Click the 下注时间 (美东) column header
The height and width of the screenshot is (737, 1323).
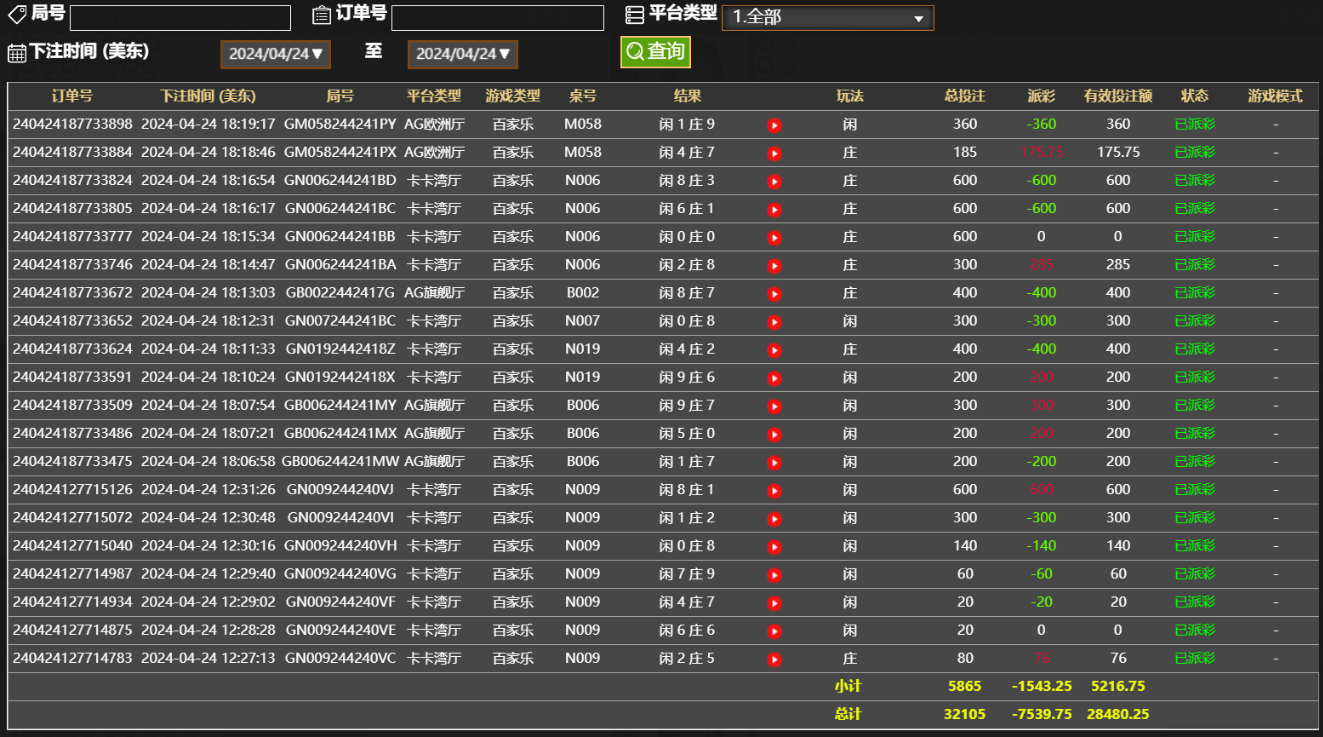tap(208, 96)
